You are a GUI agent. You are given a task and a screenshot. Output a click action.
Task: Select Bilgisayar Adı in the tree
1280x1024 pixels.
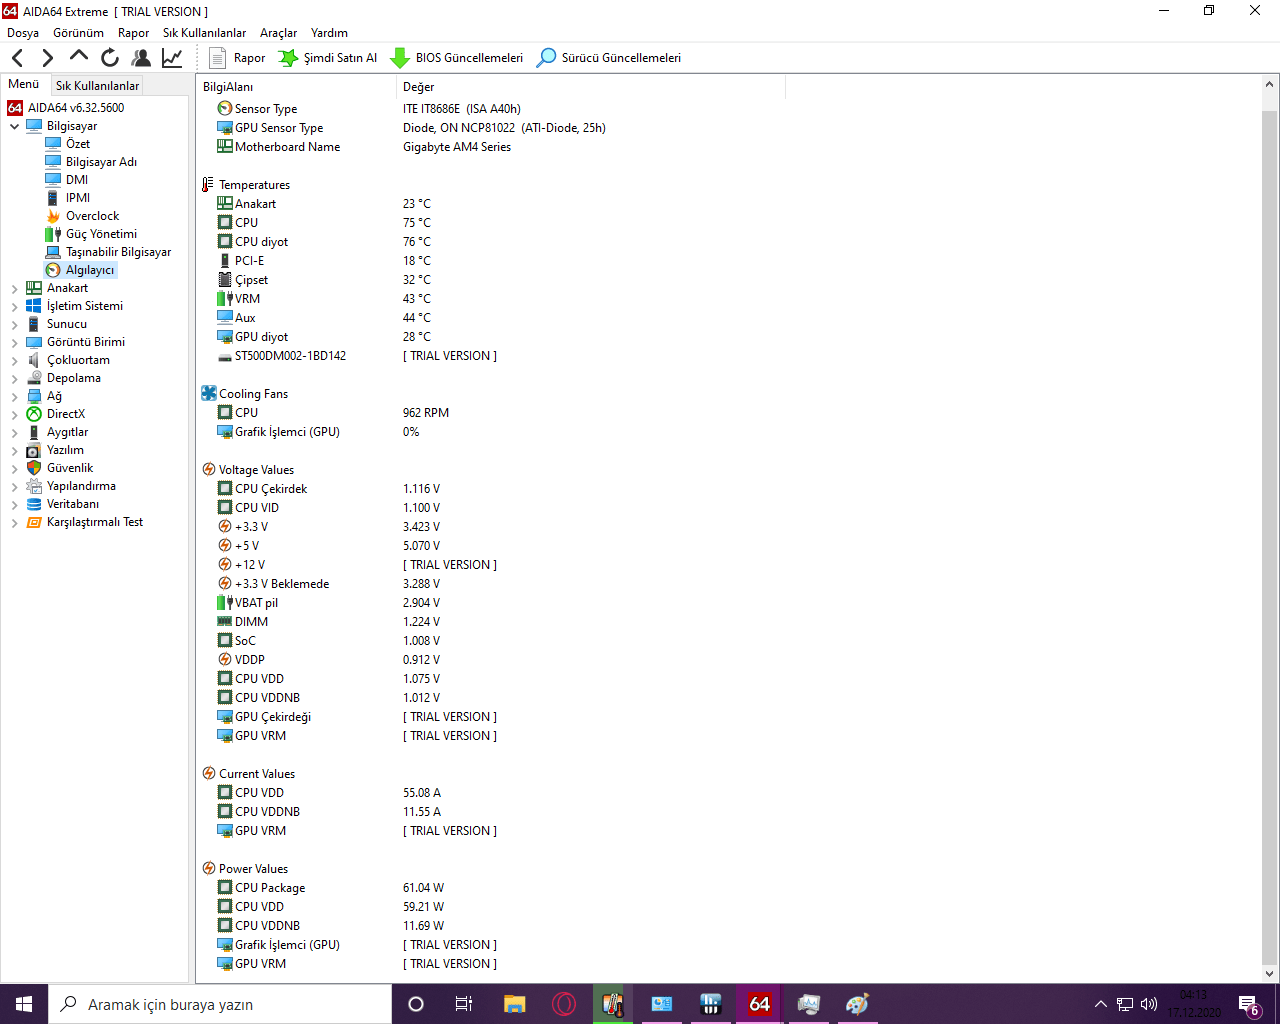[101, 162]
